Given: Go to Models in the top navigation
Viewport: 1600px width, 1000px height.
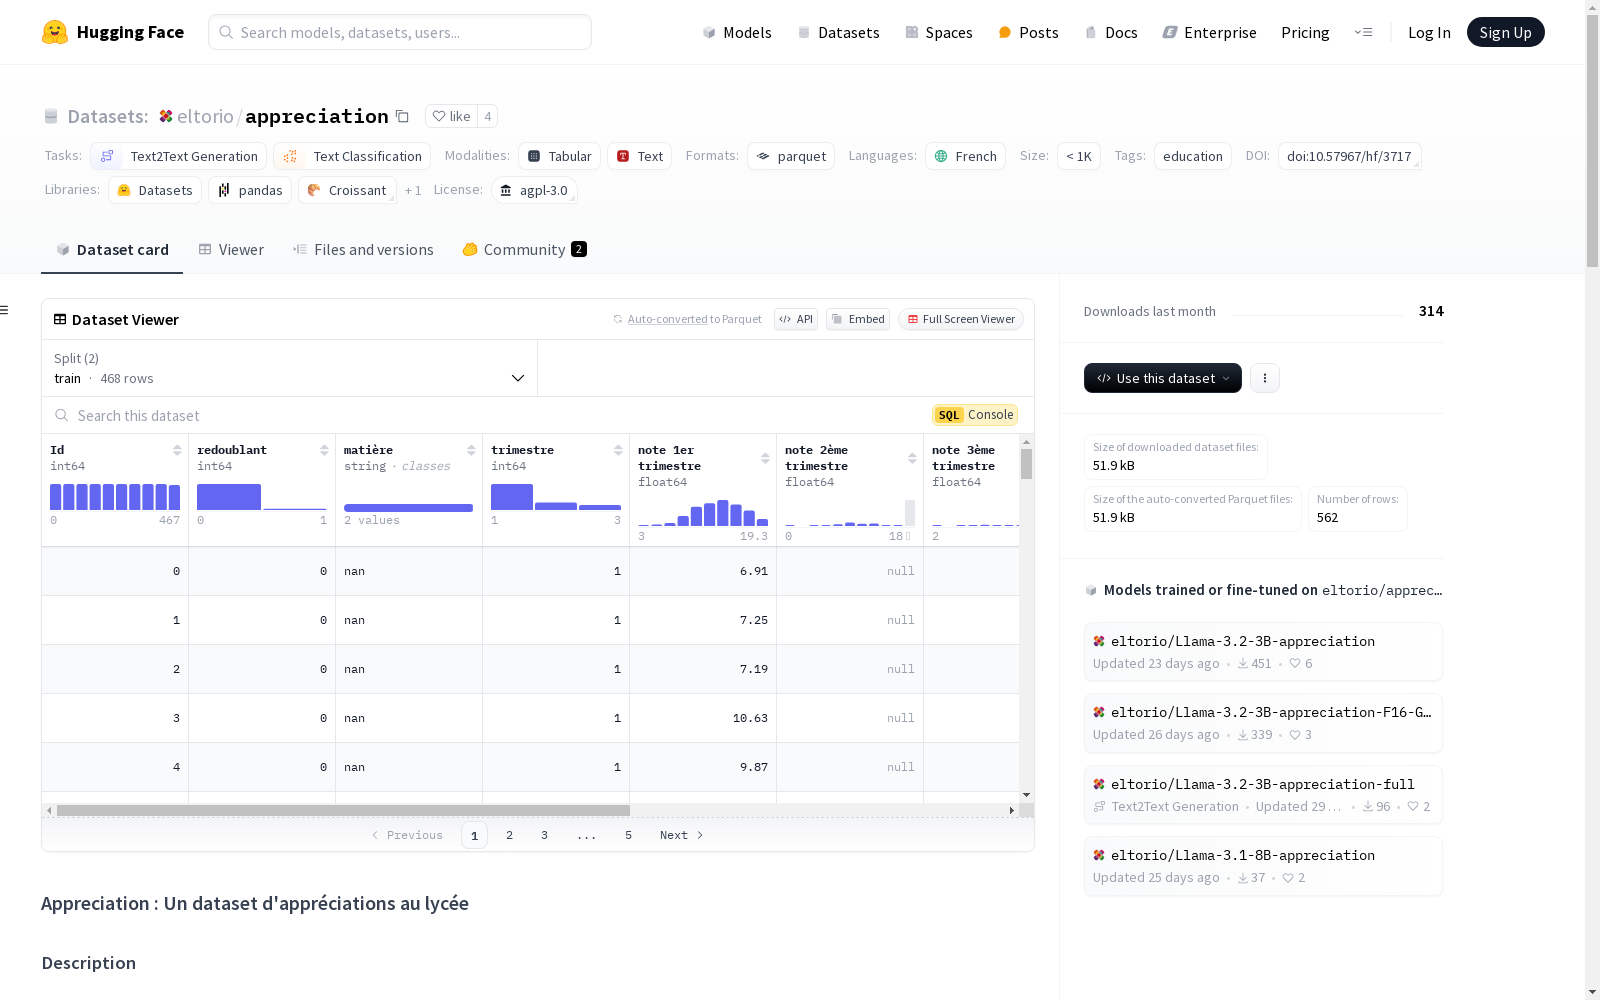Looking at the screenshot, I should point(737,32).
